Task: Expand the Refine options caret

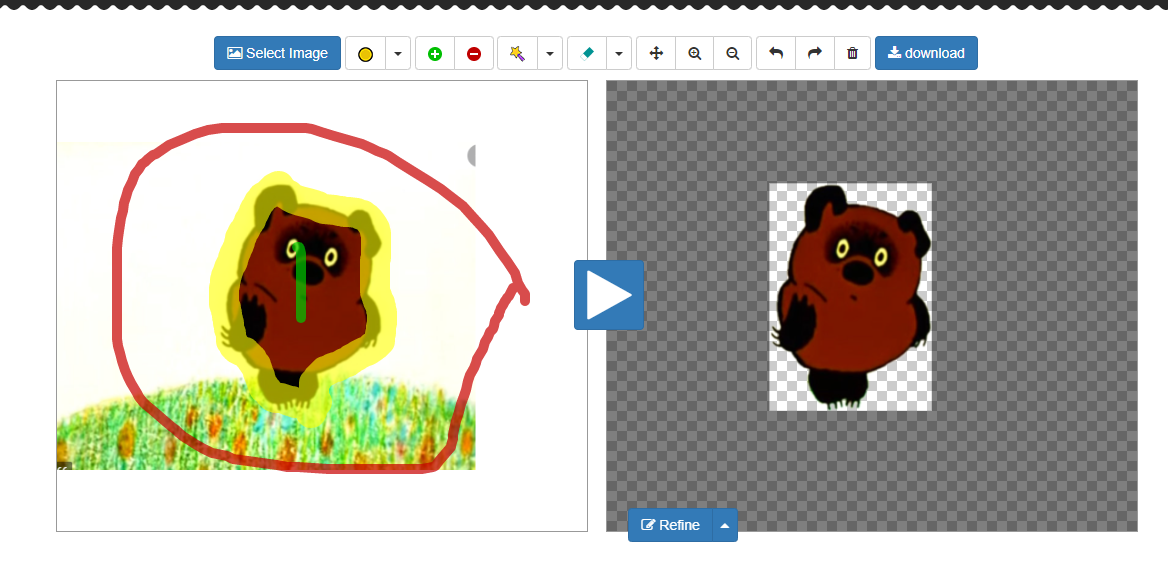Action: pos(725,525)
